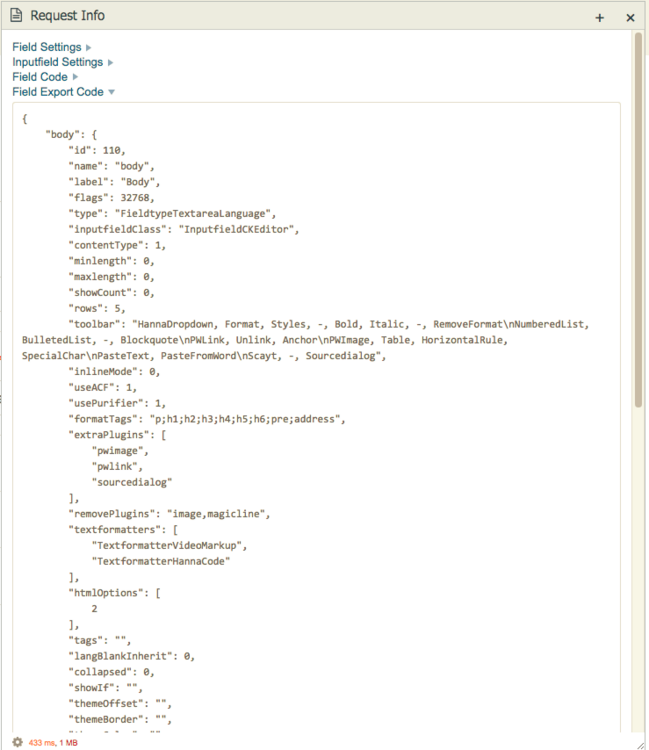Click the "showIf" line
Screen dimensions: 649x750
click(106, 687)
